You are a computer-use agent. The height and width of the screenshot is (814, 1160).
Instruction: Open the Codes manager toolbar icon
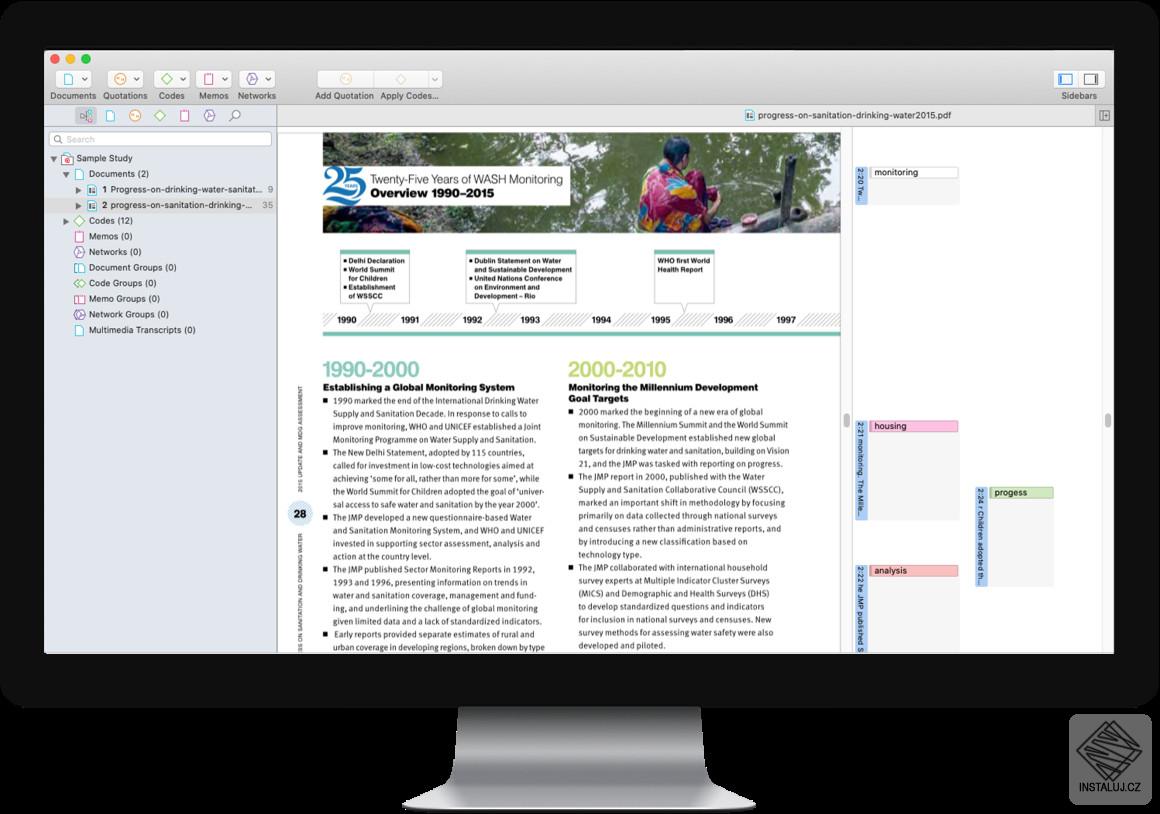(166, 79)
